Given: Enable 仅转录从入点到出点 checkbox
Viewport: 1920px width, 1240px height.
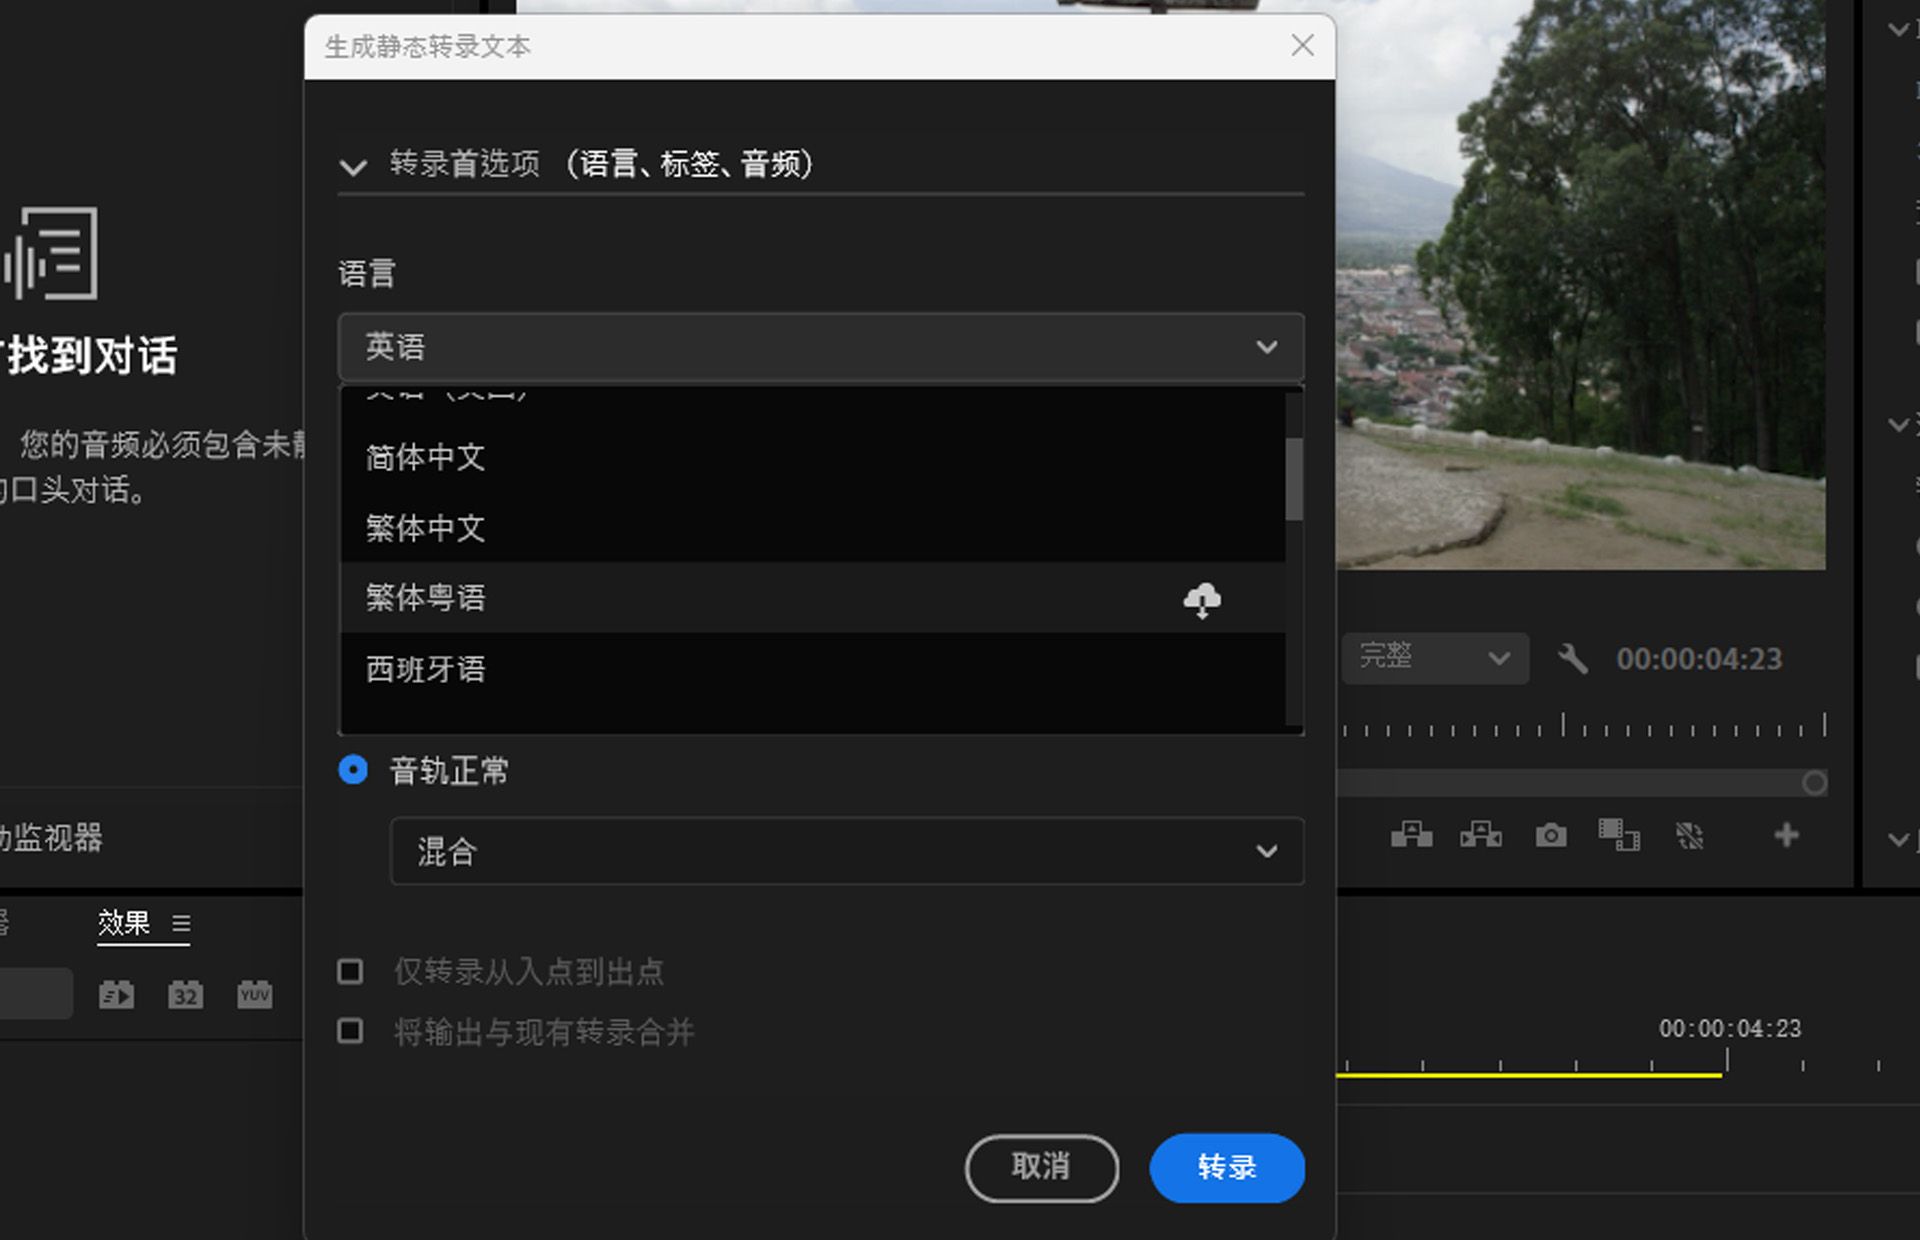Looking at the screenshot, I should (350, 971).
